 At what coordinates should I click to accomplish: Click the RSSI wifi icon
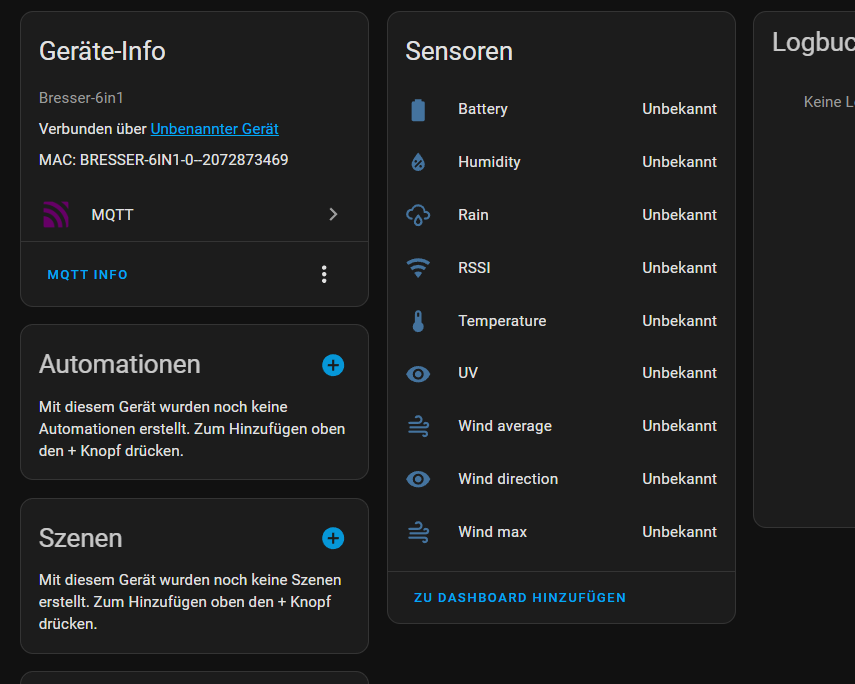(418, 268)
